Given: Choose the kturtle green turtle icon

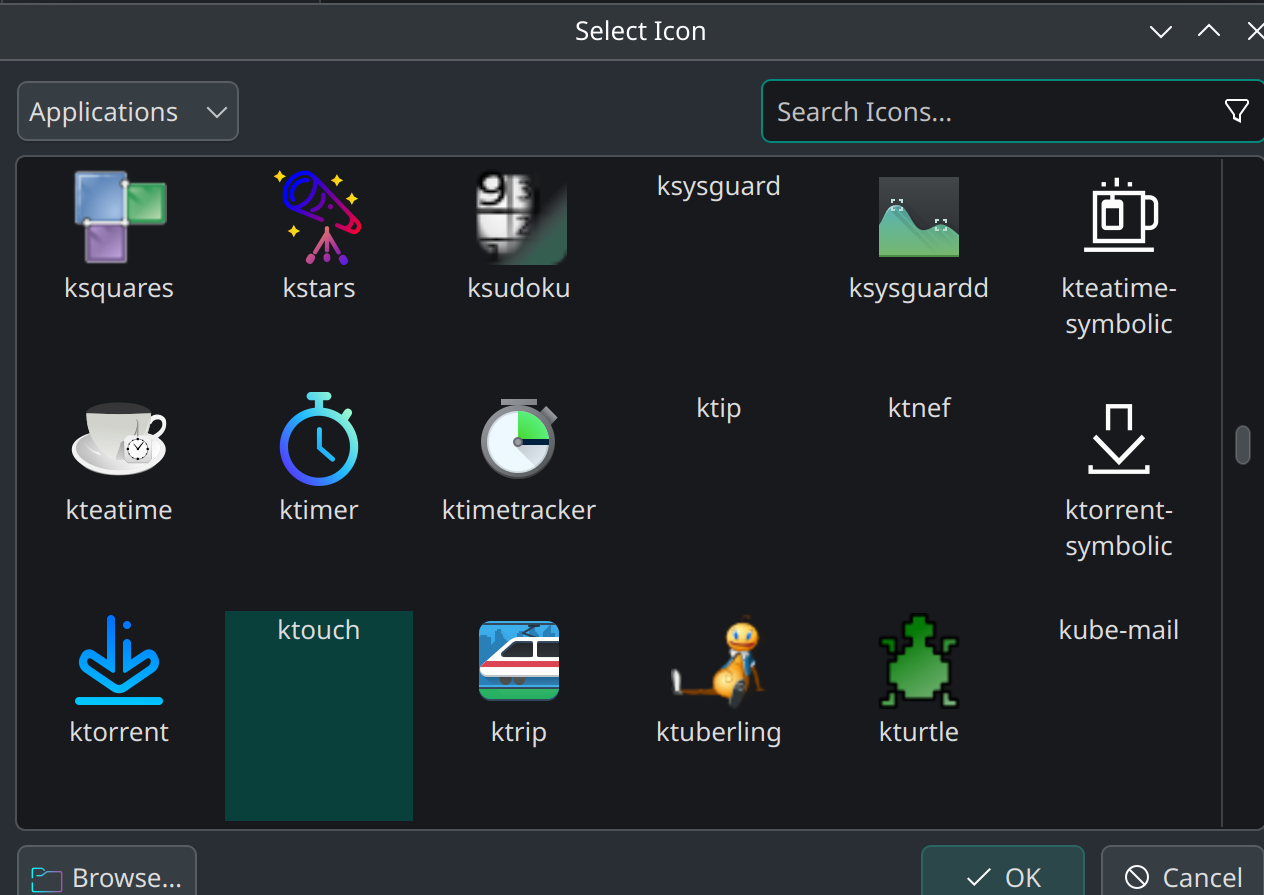Looking at the screenshot, I should (918, 660).
